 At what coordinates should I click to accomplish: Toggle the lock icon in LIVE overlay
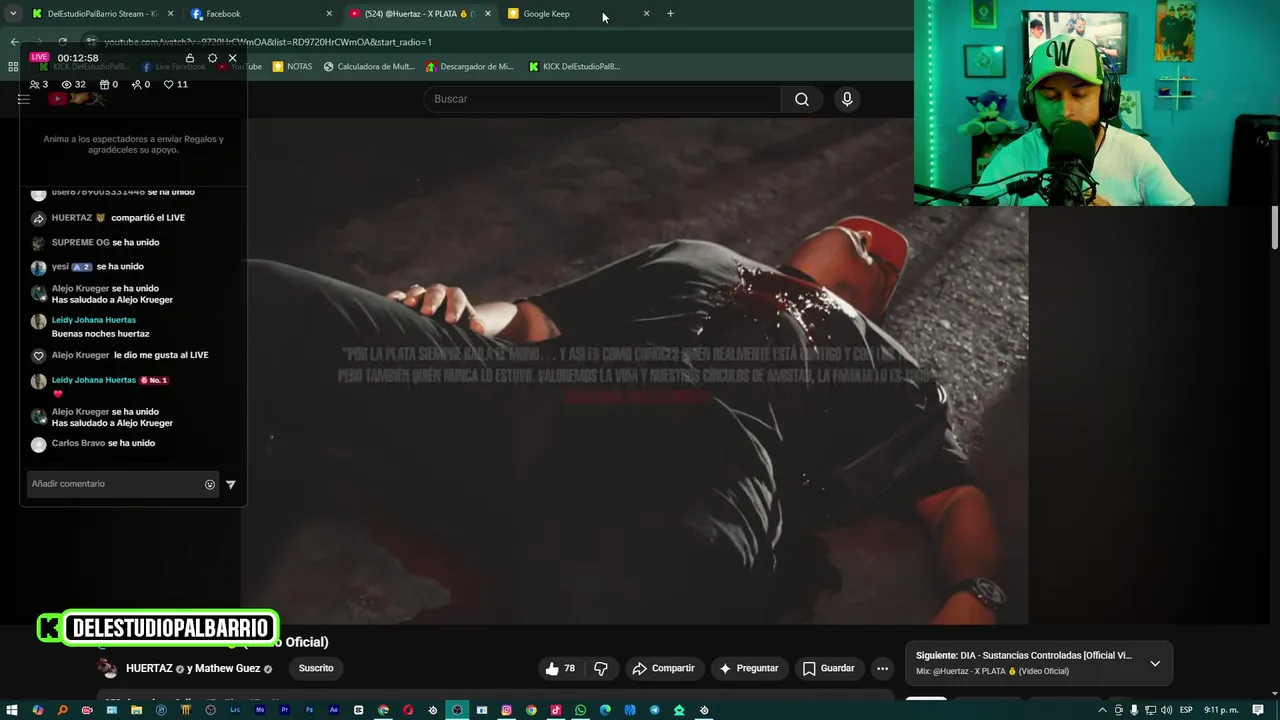(190, 58)
